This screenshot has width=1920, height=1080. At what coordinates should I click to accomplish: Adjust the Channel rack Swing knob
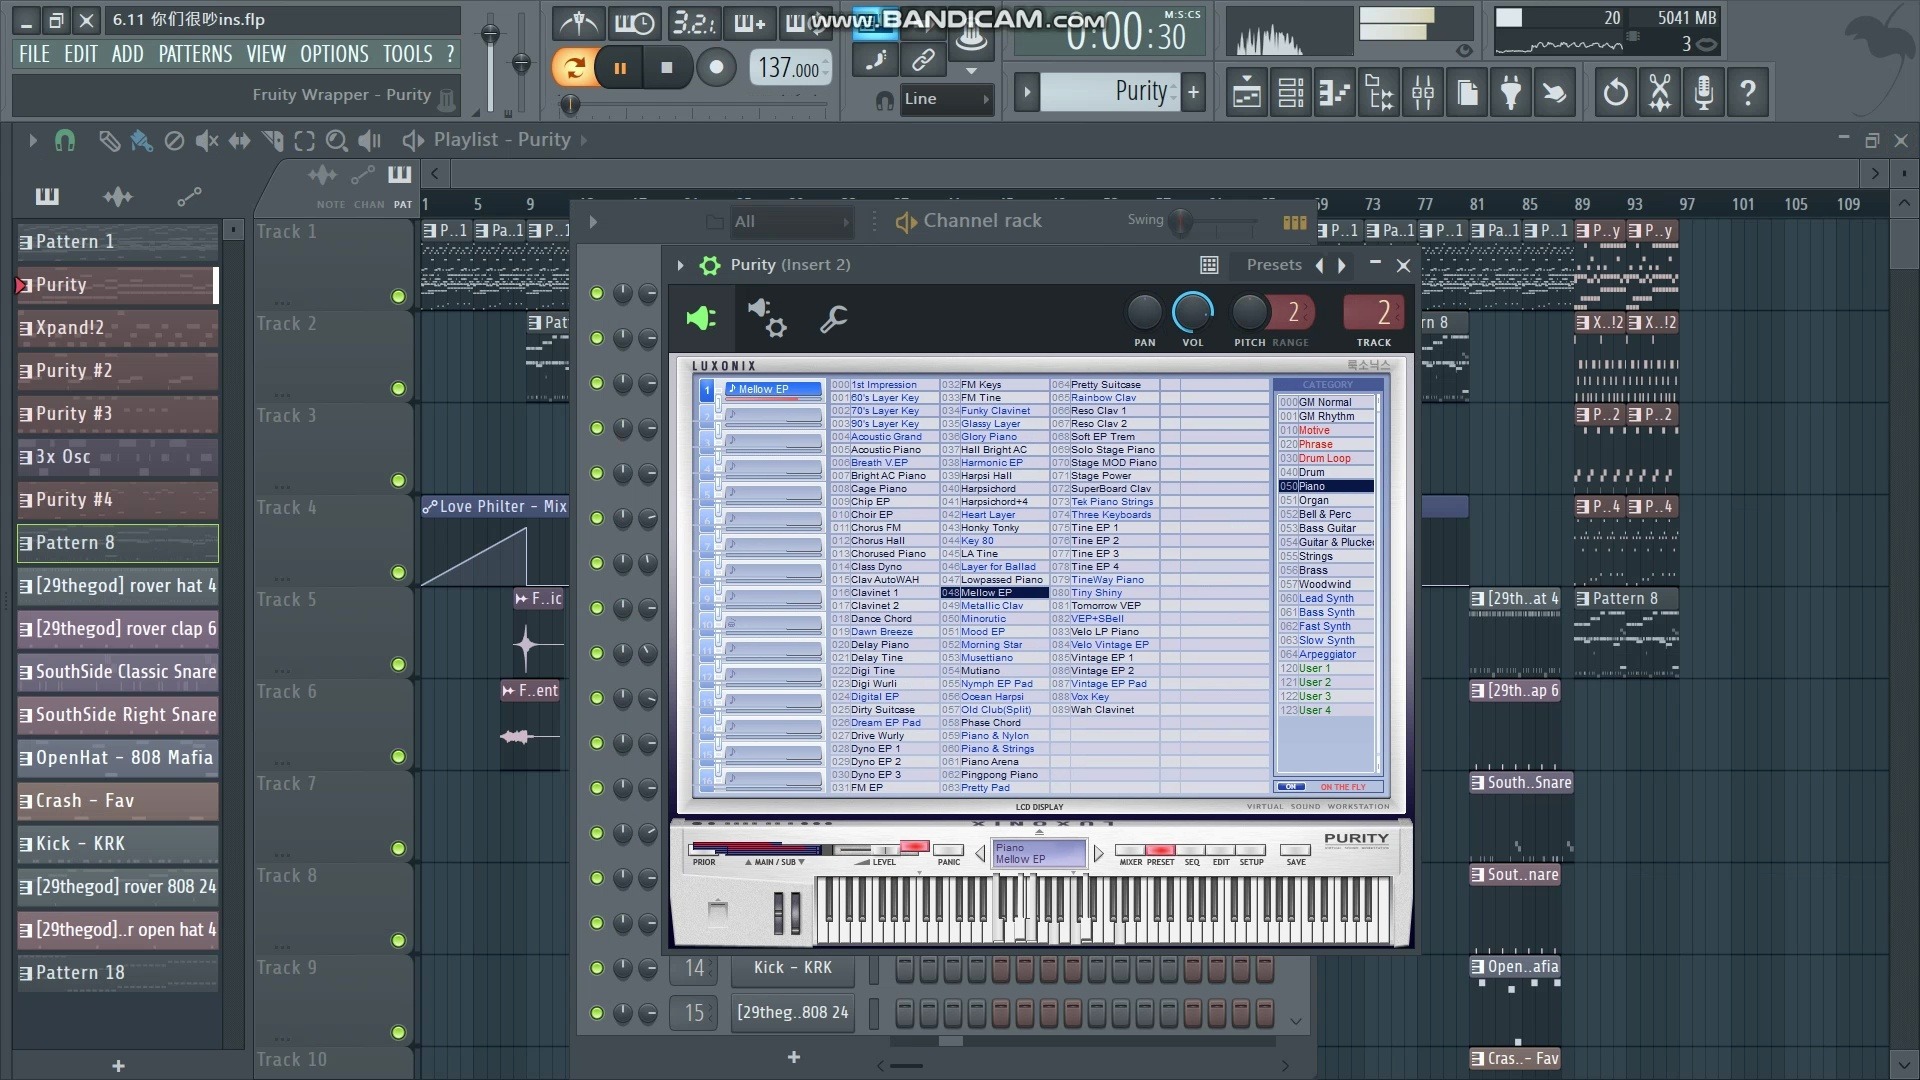[1182, 222]
